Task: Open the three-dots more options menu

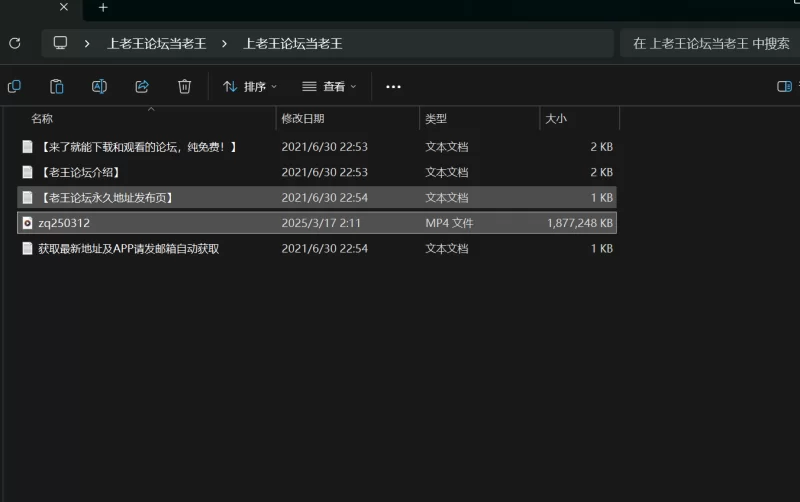Action: tap(393, 87)
